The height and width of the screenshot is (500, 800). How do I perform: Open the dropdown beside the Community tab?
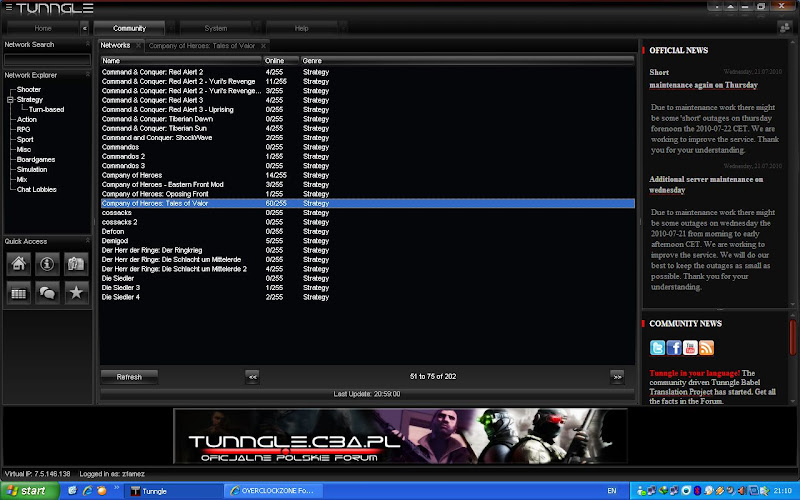click(x=171, y=28)
